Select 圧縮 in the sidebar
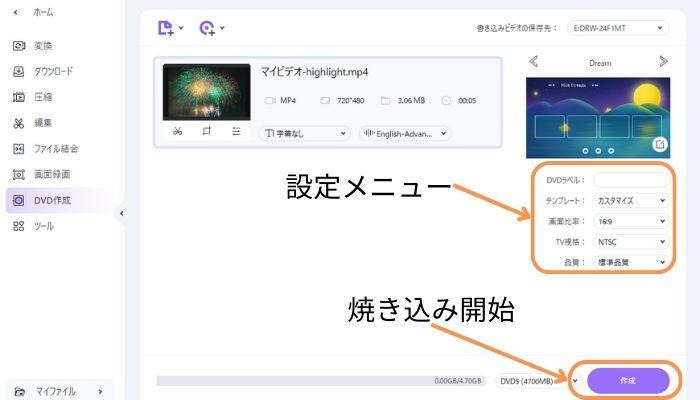 coord(42,97)
